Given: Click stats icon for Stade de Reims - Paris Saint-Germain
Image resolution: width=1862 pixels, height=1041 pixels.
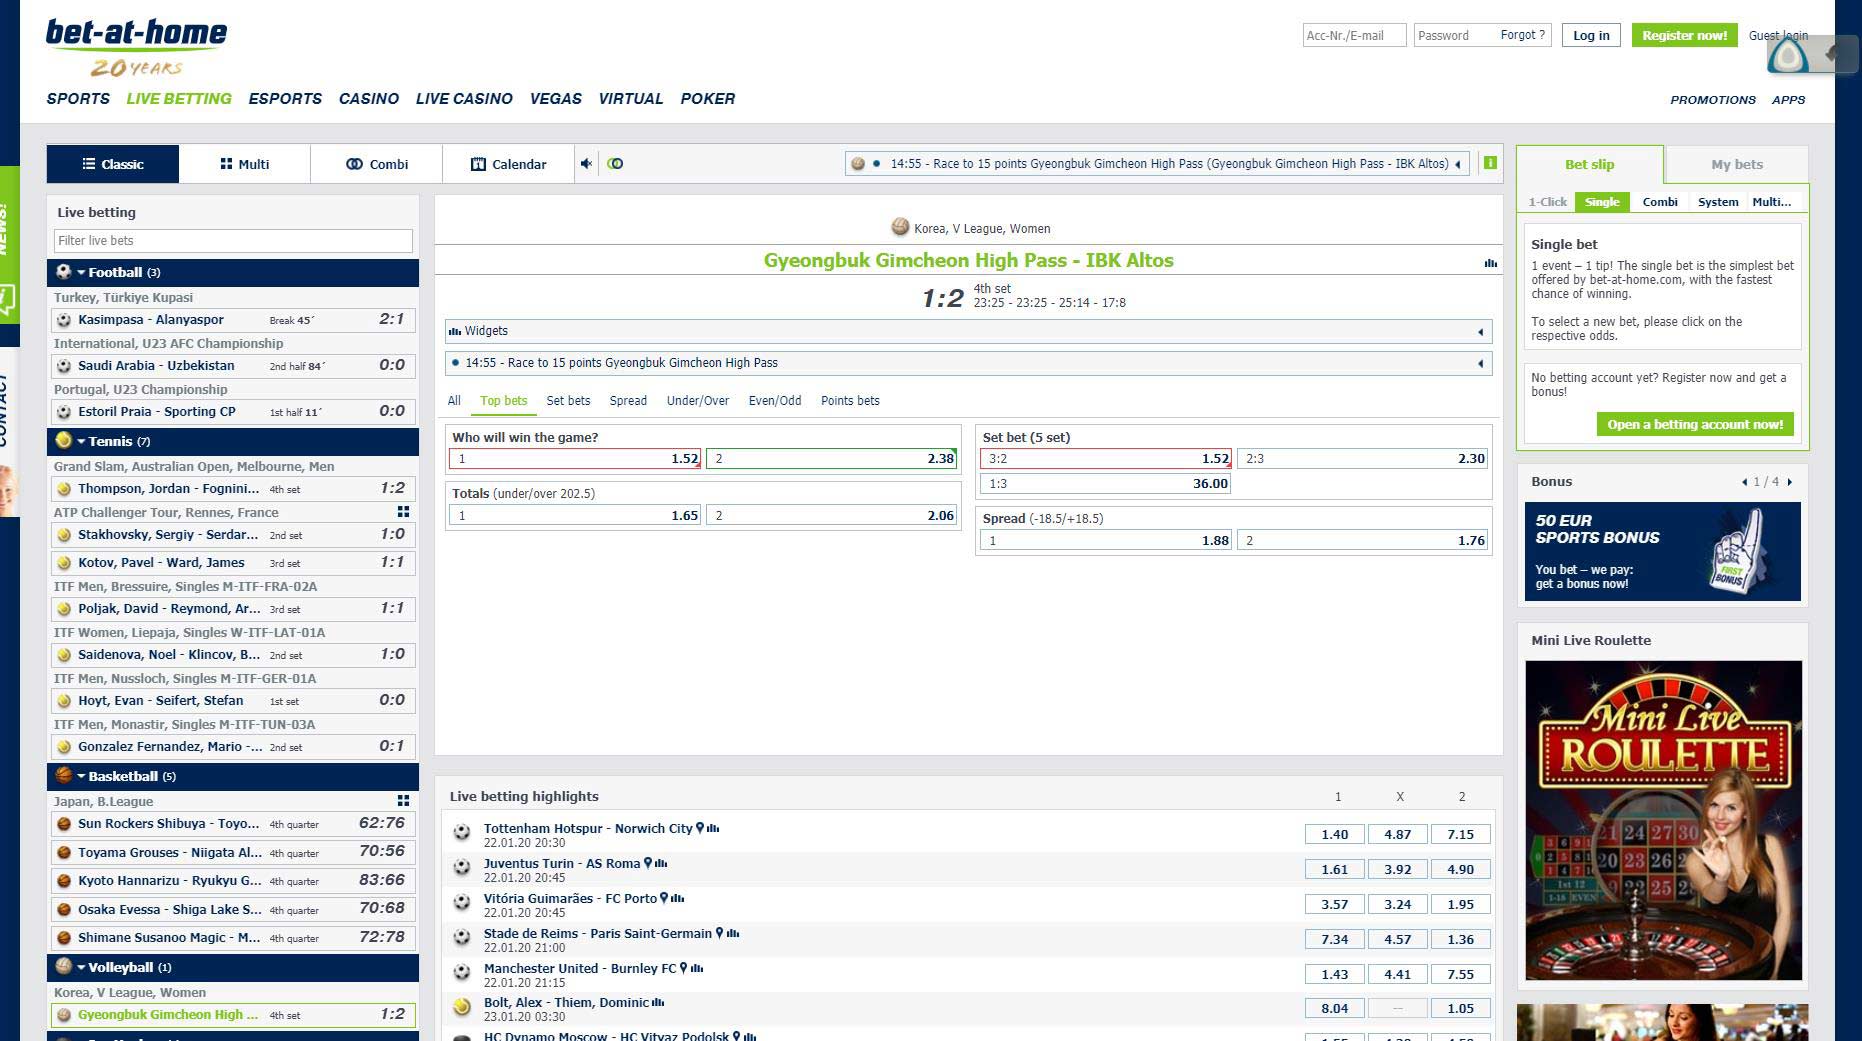Looking at the screenshot, I should click(x=733, y=933).
